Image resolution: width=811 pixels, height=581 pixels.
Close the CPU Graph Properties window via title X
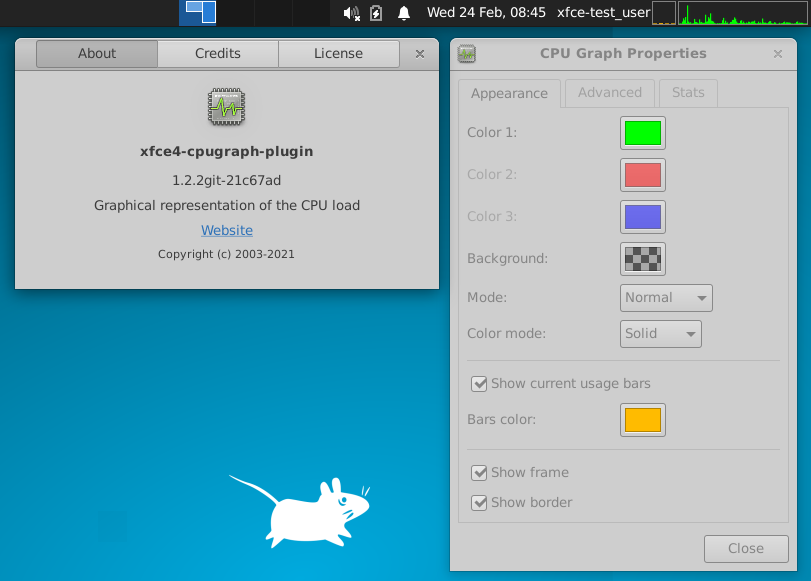(778, 54)
